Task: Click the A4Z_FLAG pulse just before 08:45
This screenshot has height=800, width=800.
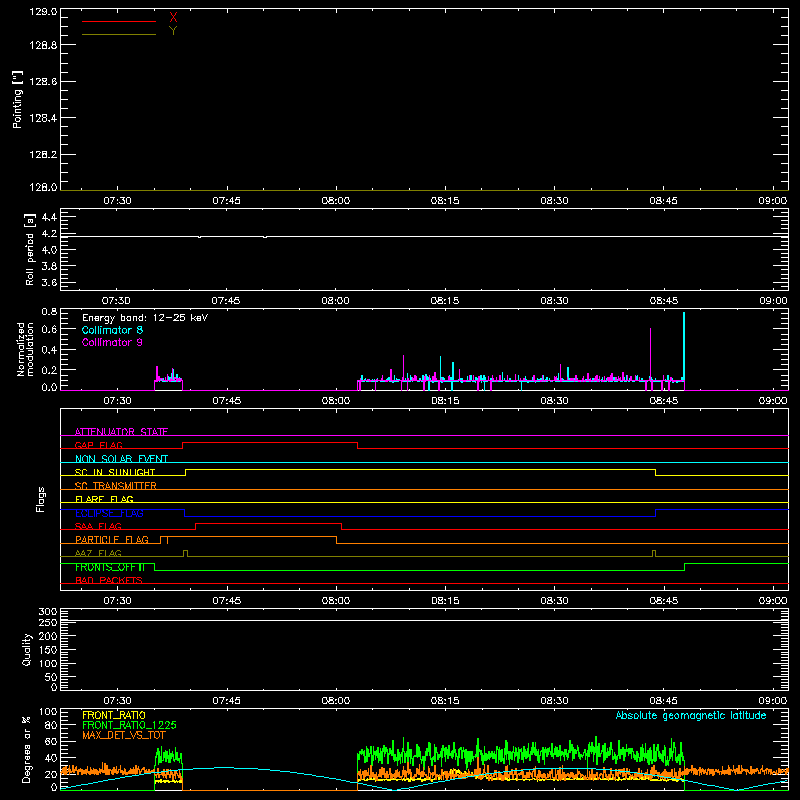Action: pos(654,553)
